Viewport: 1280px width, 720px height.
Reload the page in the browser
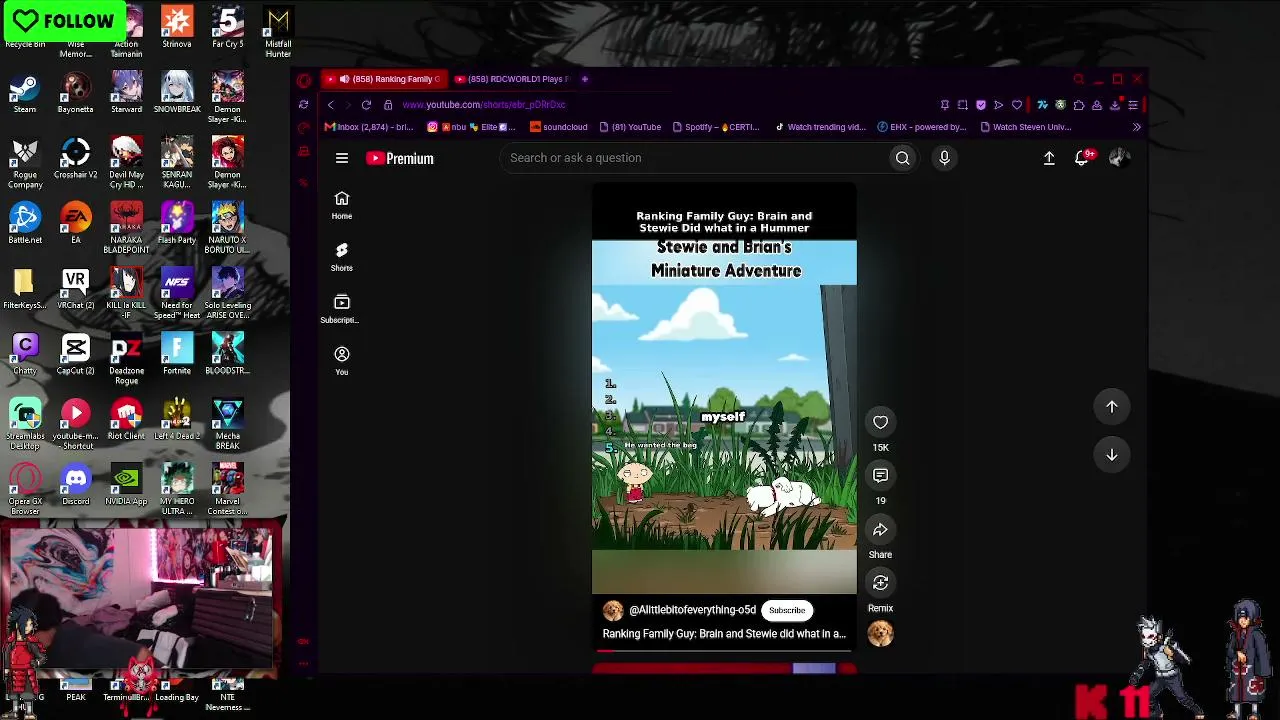tap(366, 105)
